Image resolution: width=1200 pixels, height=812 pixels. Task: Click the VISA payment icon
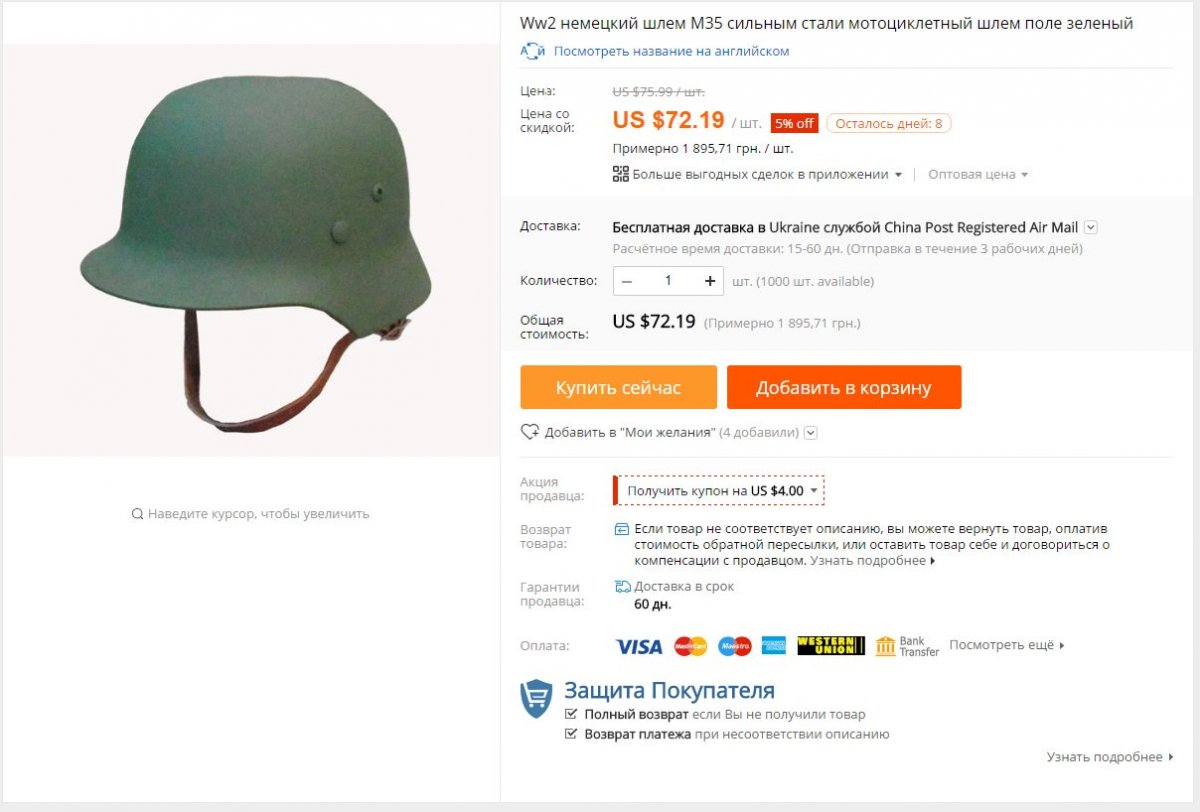click(638, 646)
